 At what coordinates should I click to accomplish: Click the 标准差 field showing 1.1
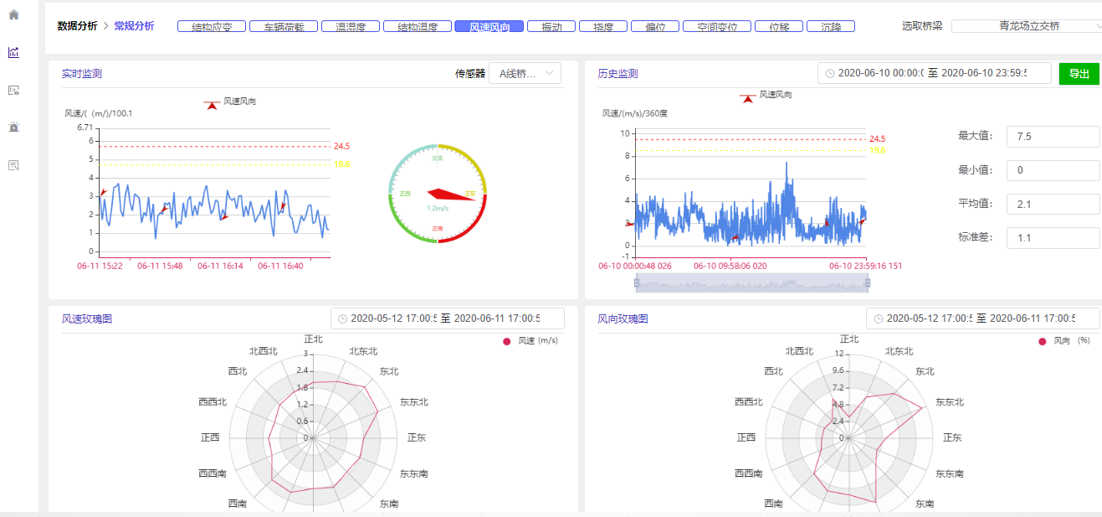tap(1053, 237)
